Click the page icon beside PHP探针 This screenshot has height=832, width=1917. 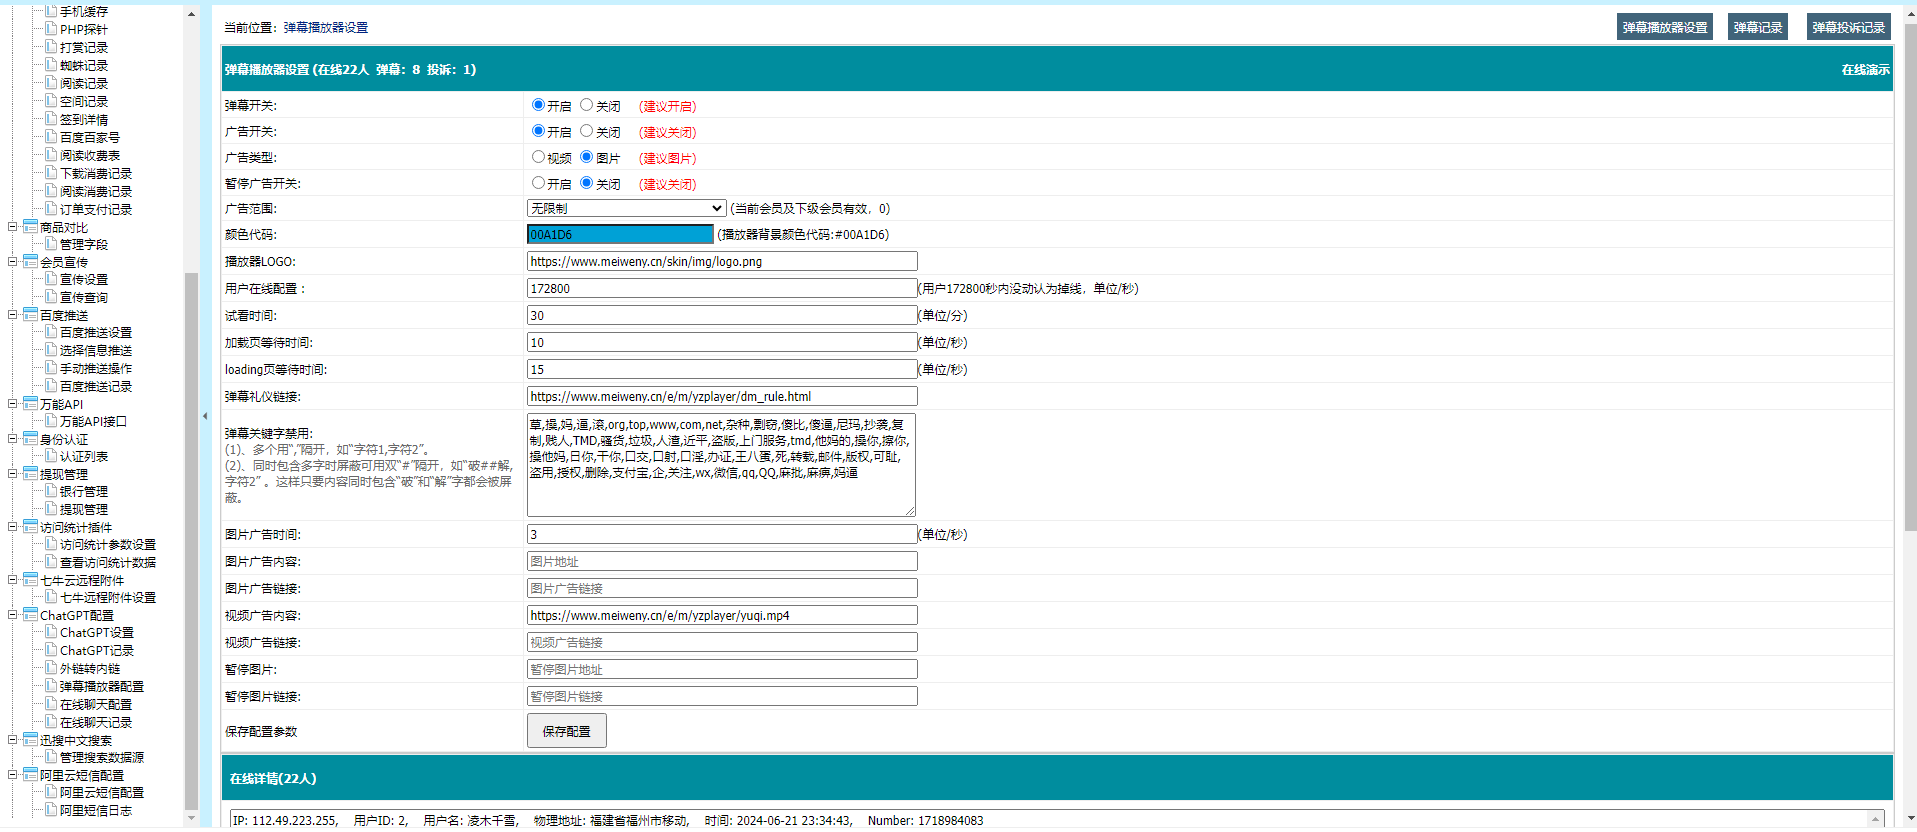tap(51, 29)
